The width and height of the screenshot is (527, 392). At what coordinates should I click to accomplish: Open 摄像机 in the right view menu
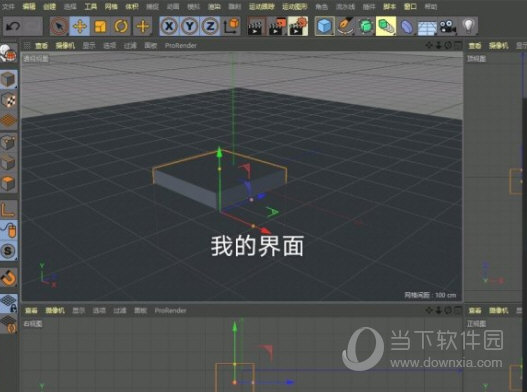pos(55,310)
